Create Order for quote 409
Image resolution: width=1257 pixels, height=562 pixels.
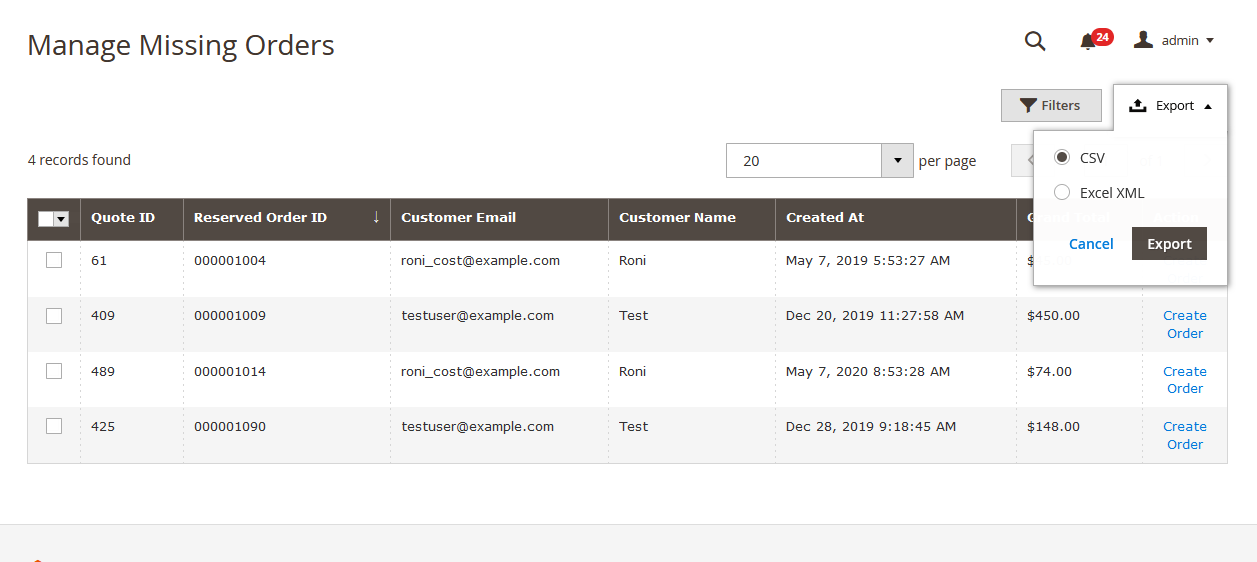pyautogui.click(x=1184, y=324)
